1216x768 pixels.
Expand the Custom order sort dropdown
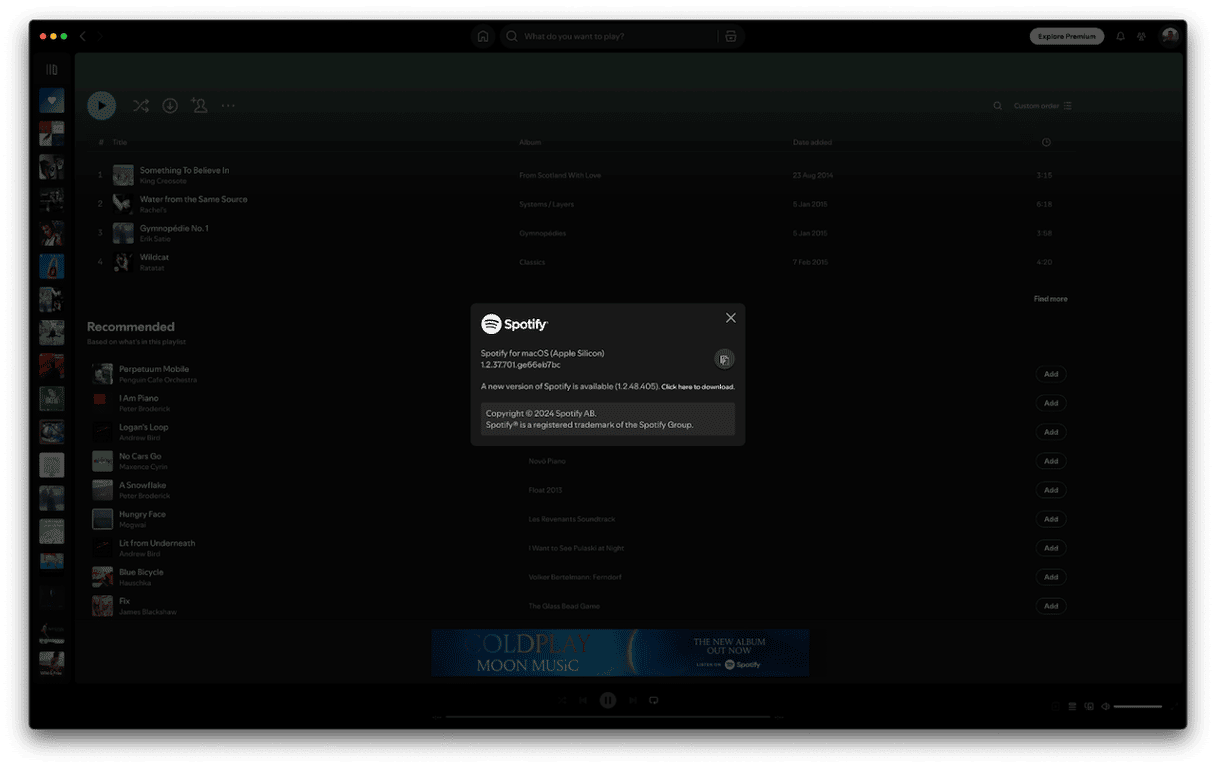1042,106
